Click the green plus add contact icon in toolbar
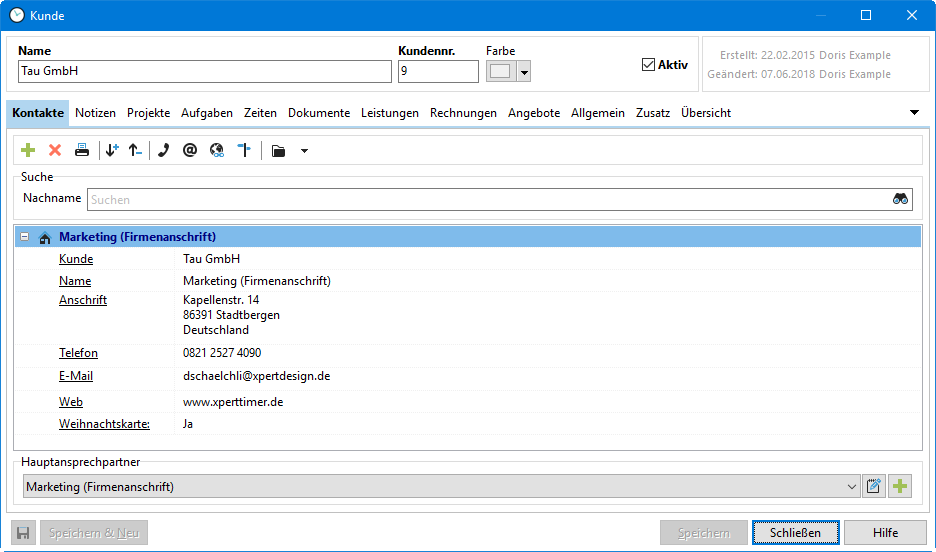The image size is (936, 552). coord(28,150)
